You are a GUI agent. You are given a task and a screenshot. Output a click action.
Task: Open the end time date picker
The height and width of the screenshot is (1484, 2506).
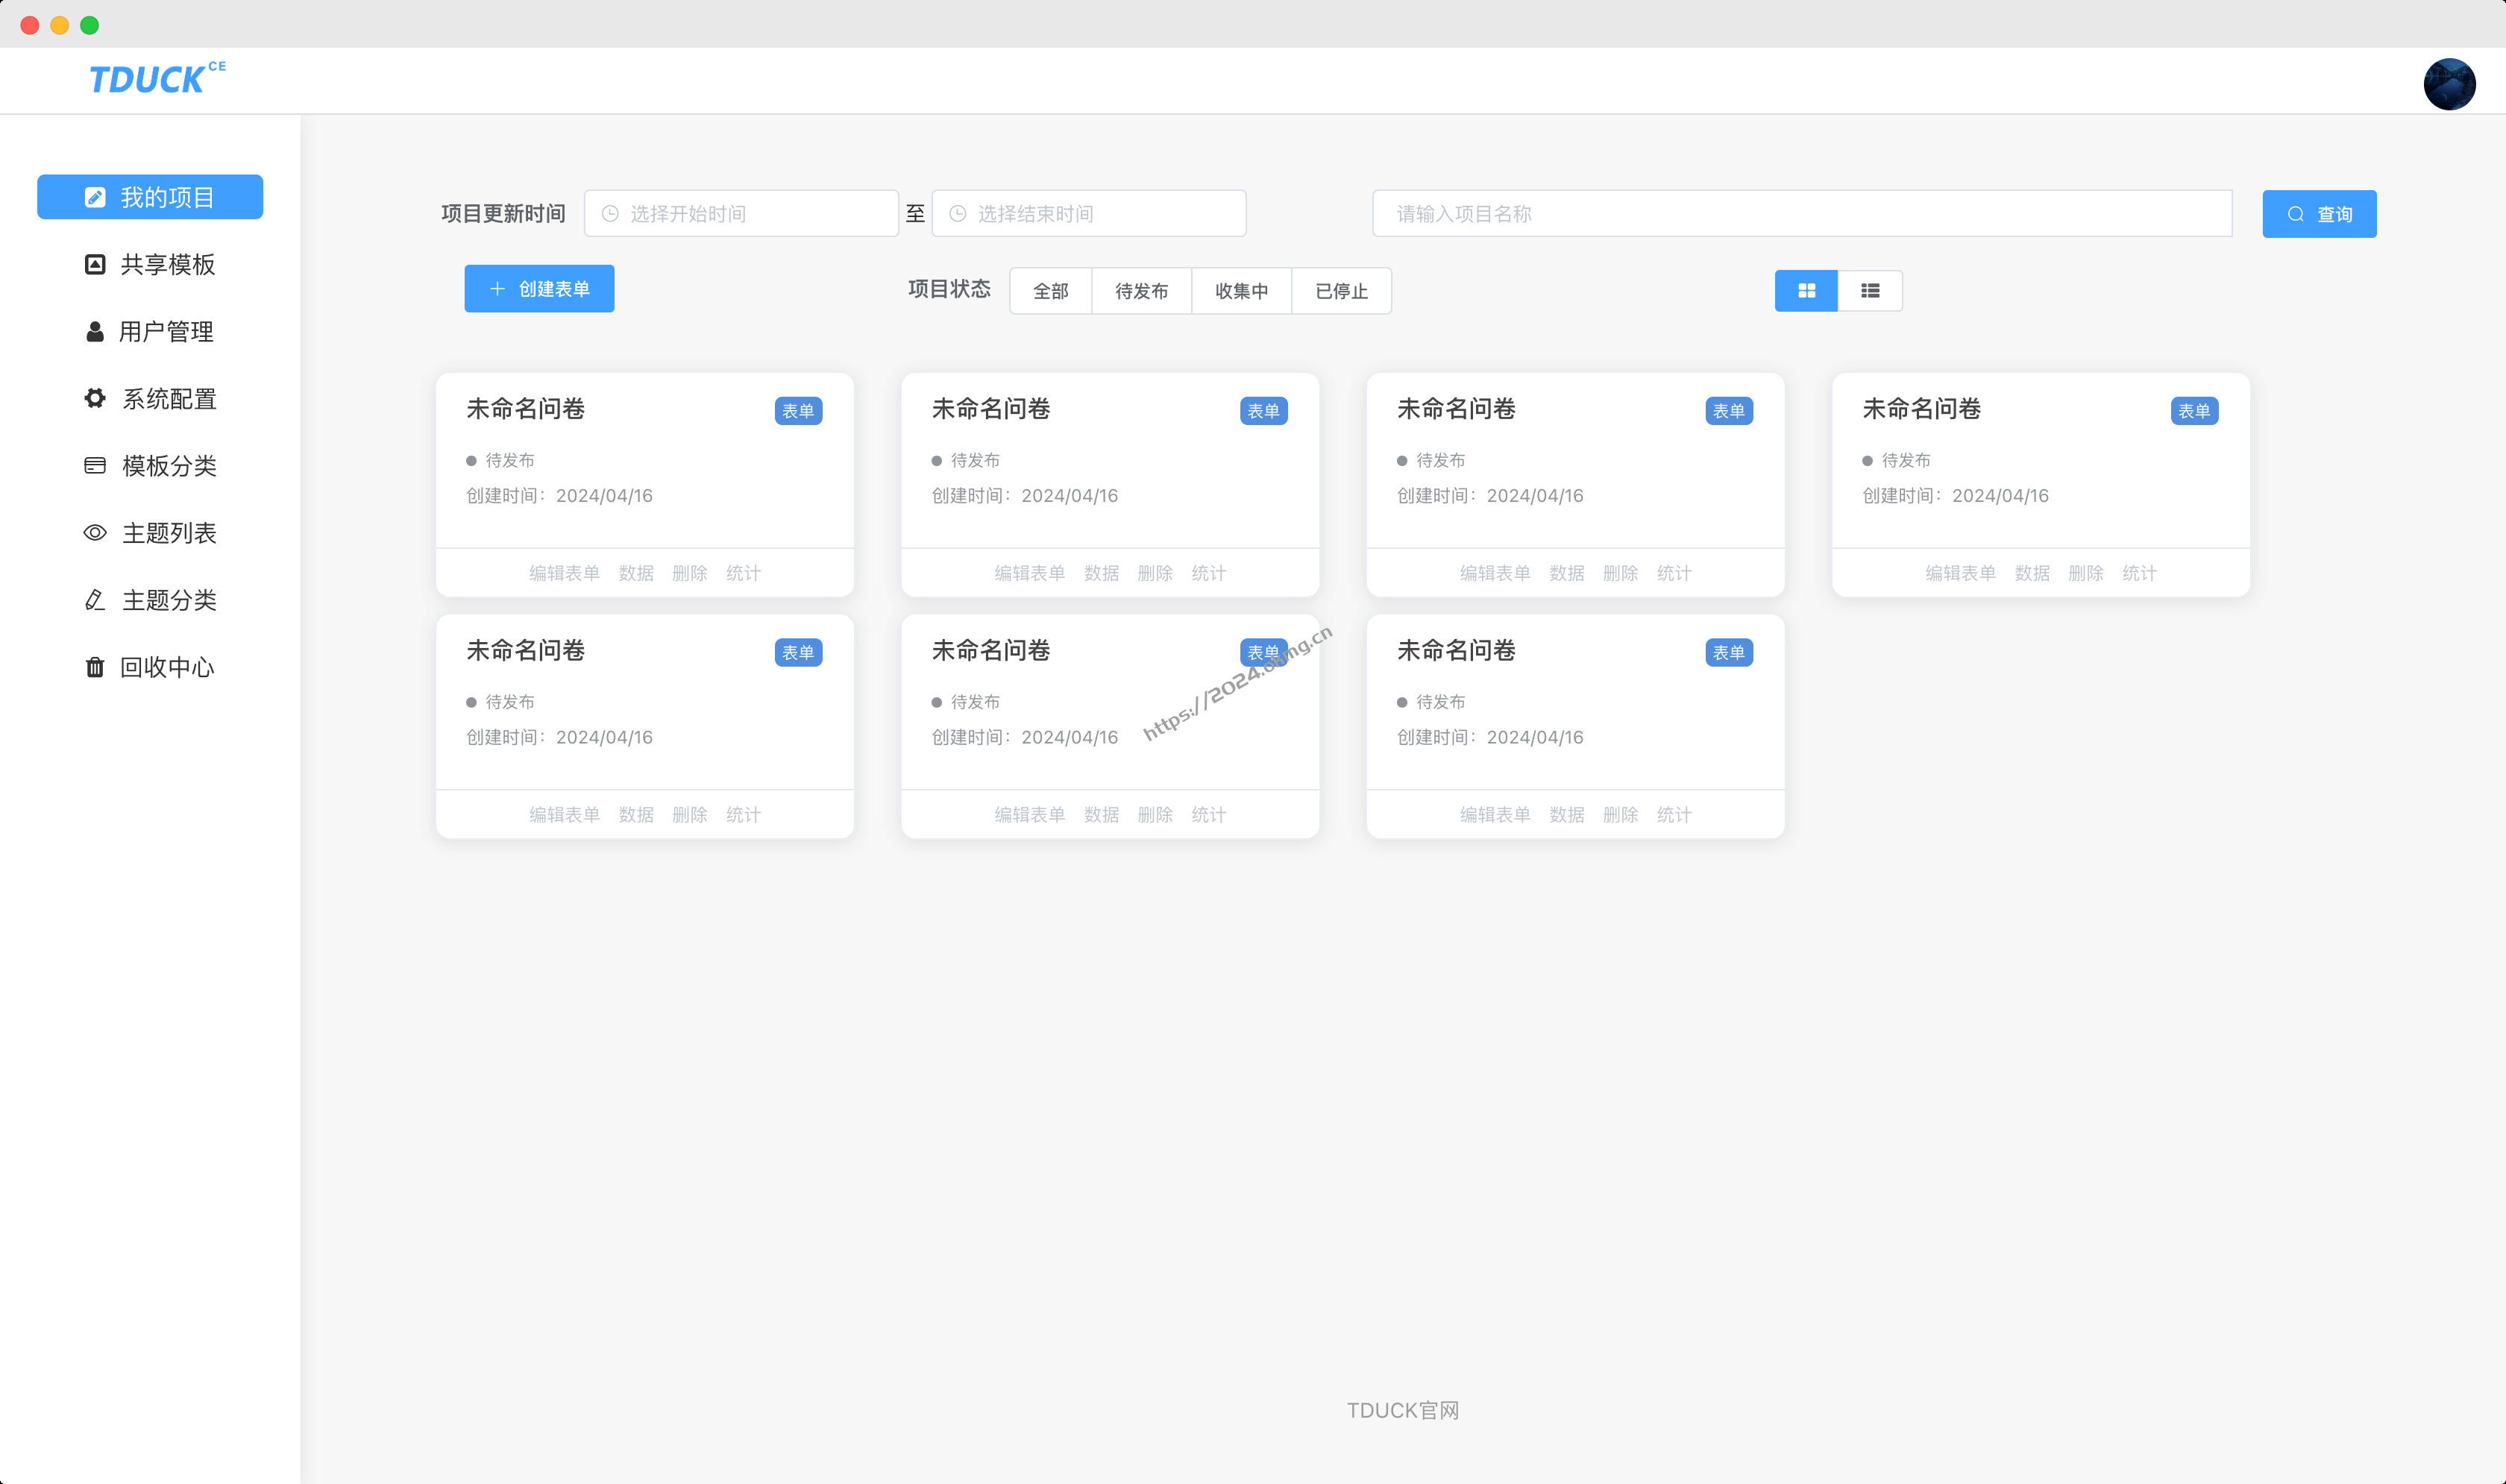point(1088,213)
